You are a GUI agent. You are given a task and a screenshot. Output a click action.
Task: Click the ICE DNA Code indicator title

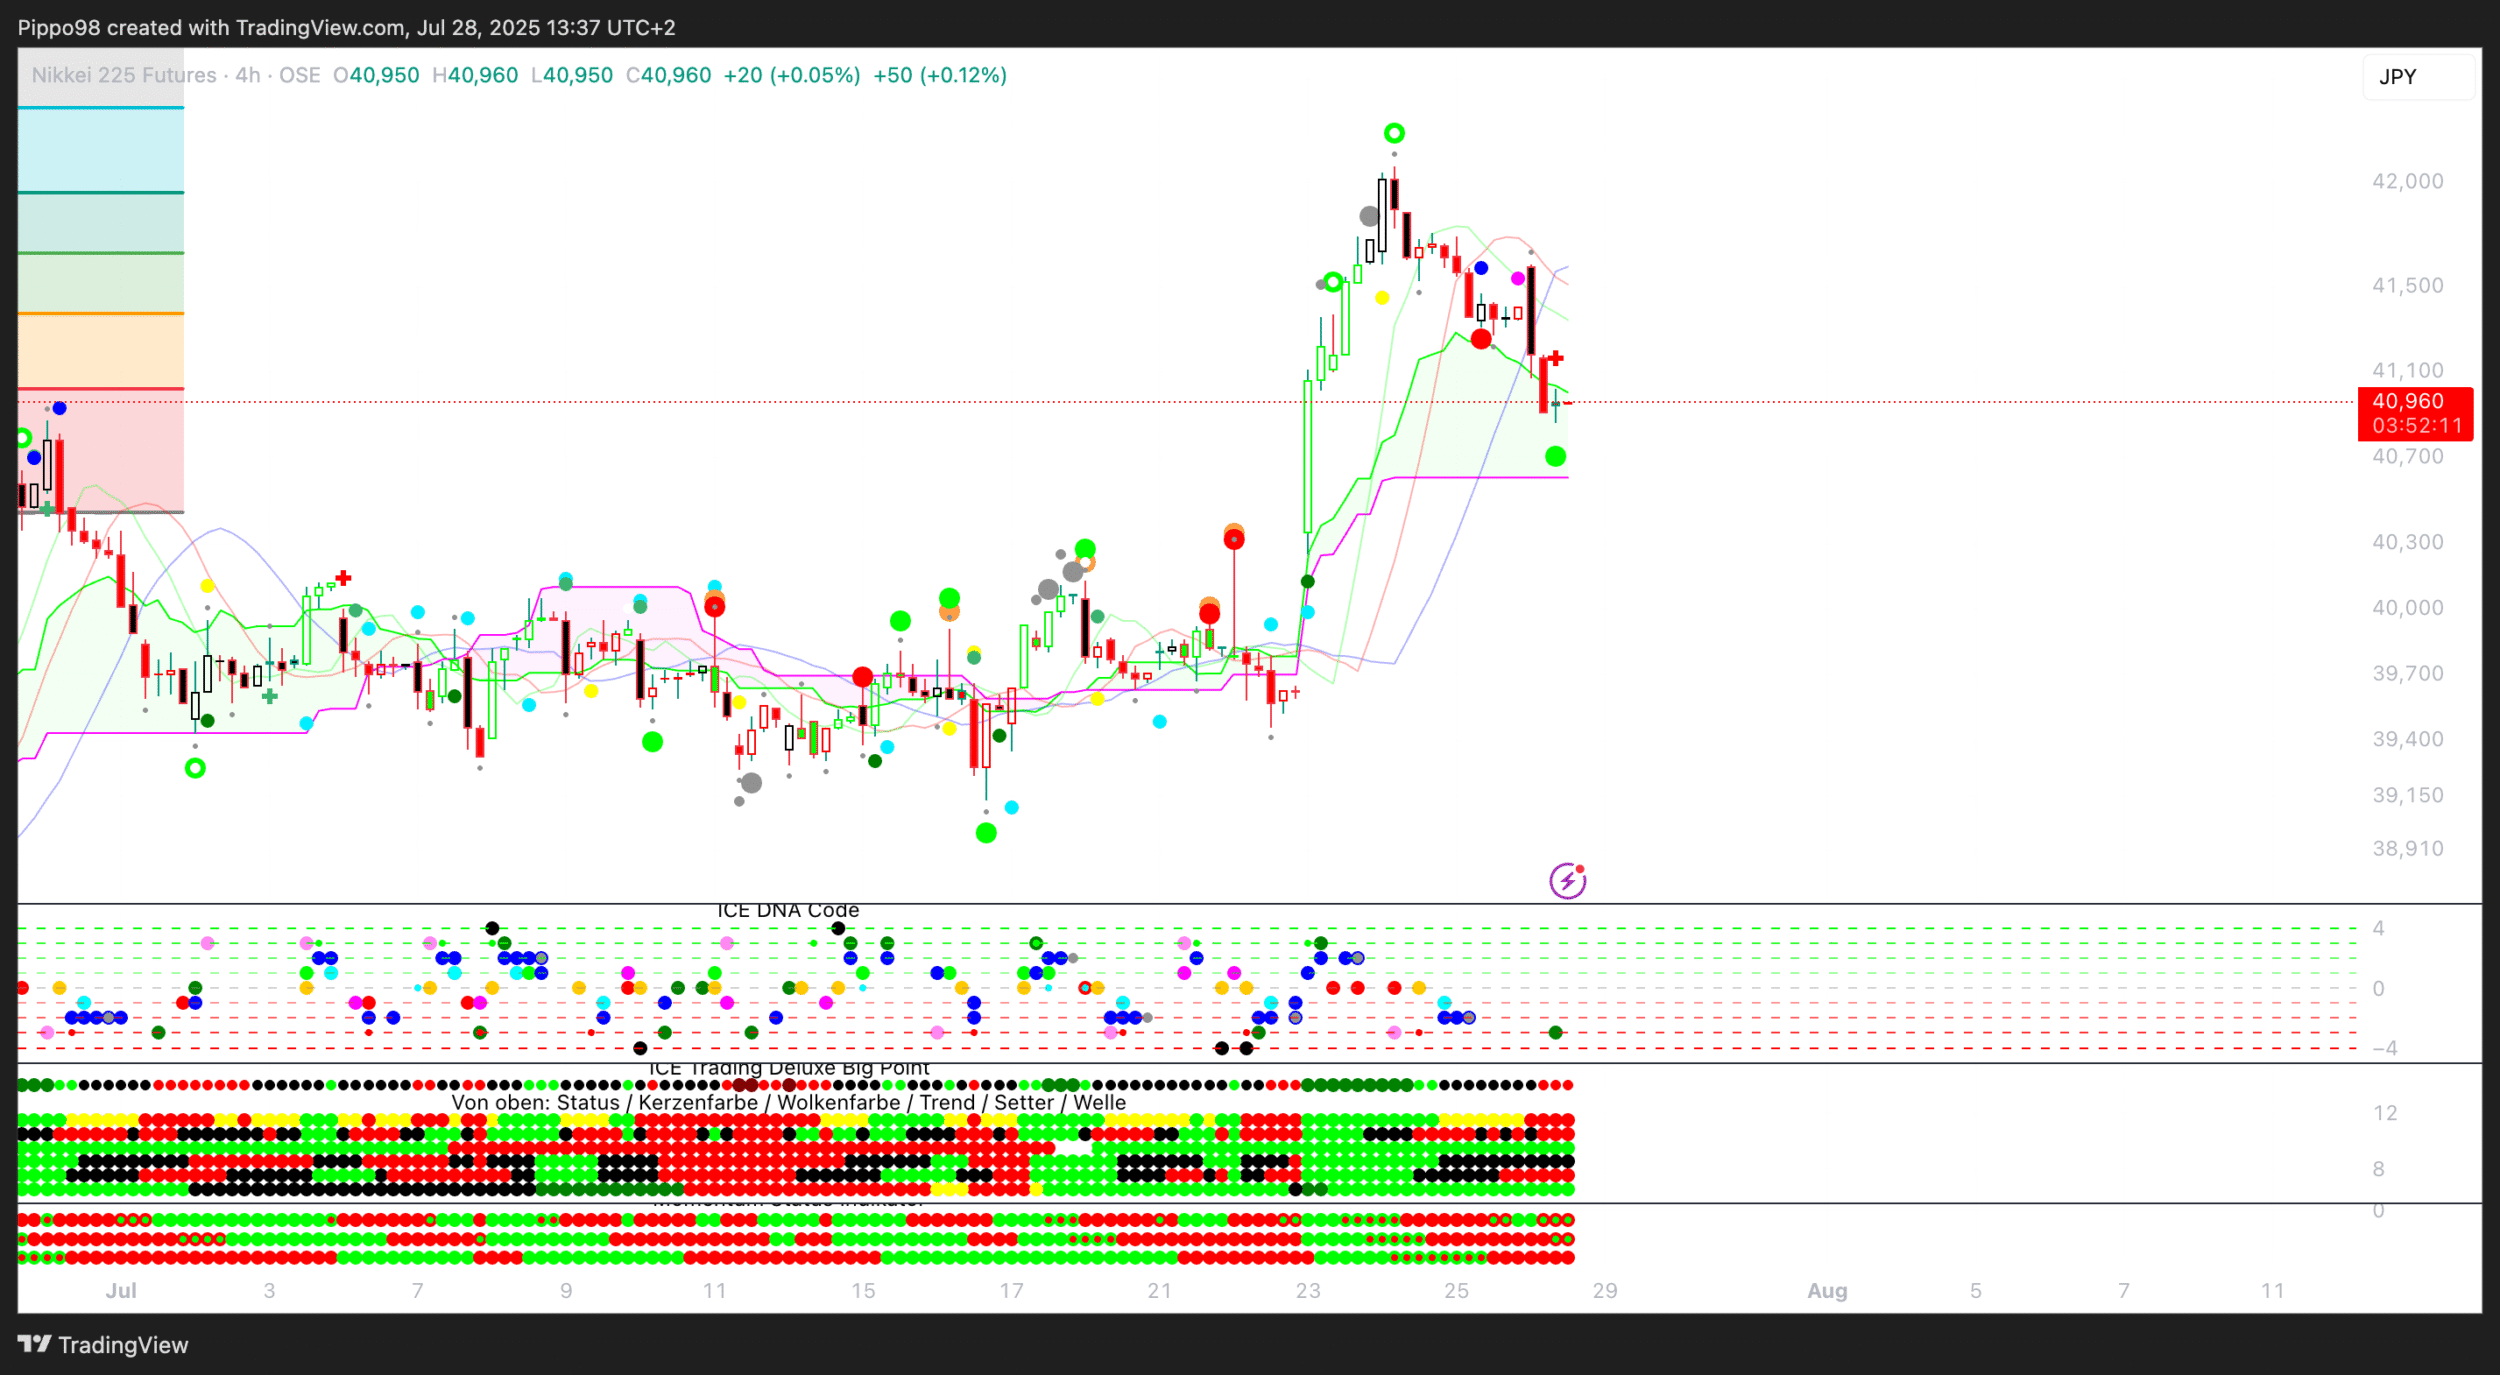(788, 911)
